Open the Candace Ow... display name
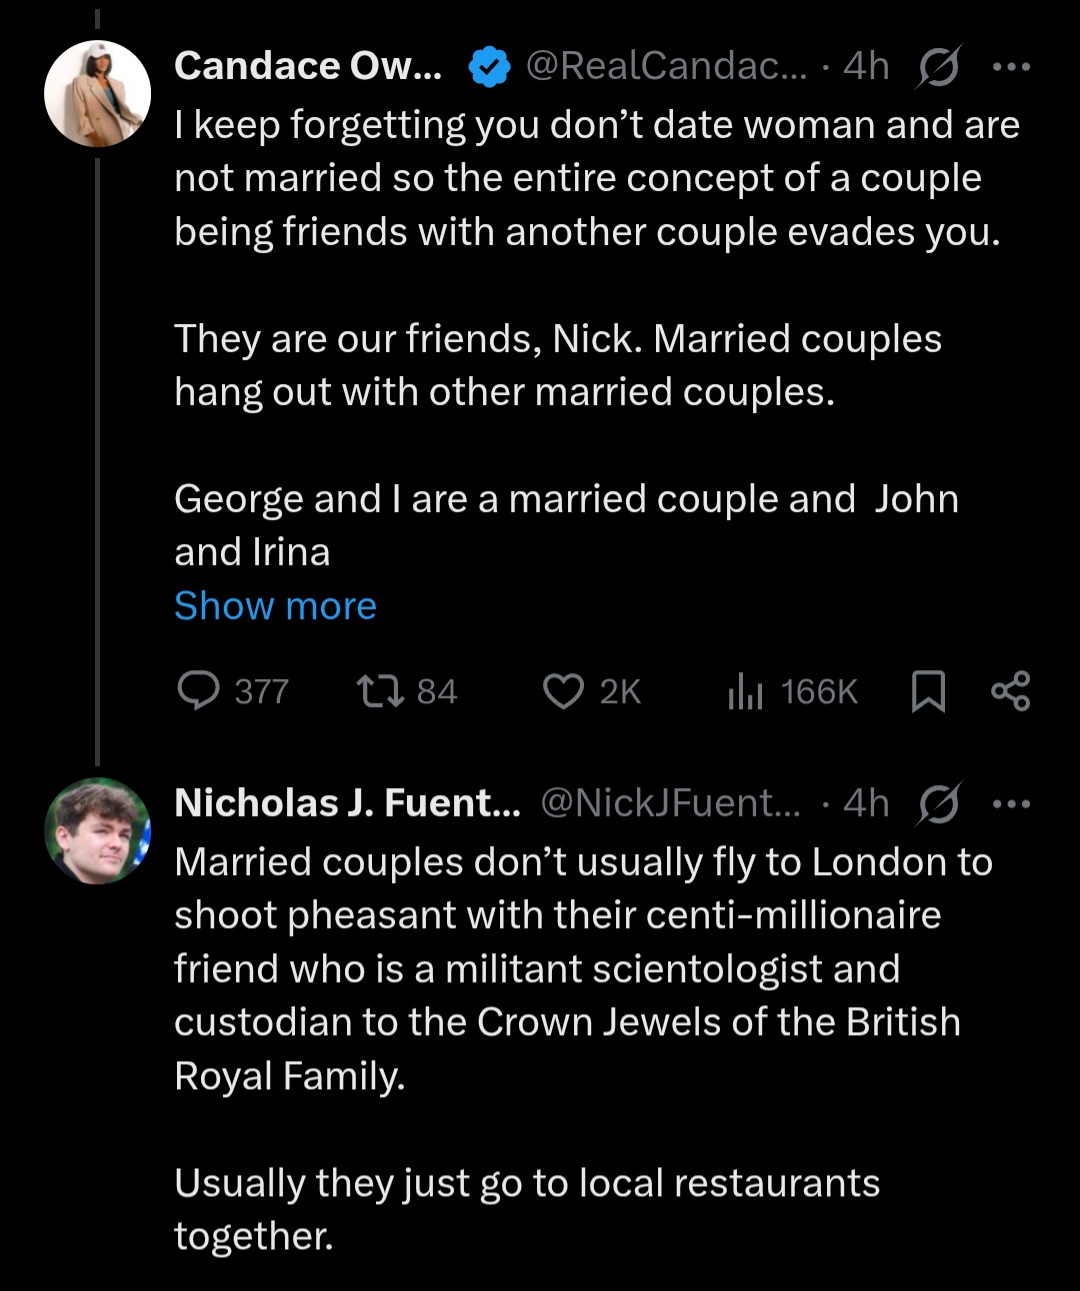 coord(308,66)
